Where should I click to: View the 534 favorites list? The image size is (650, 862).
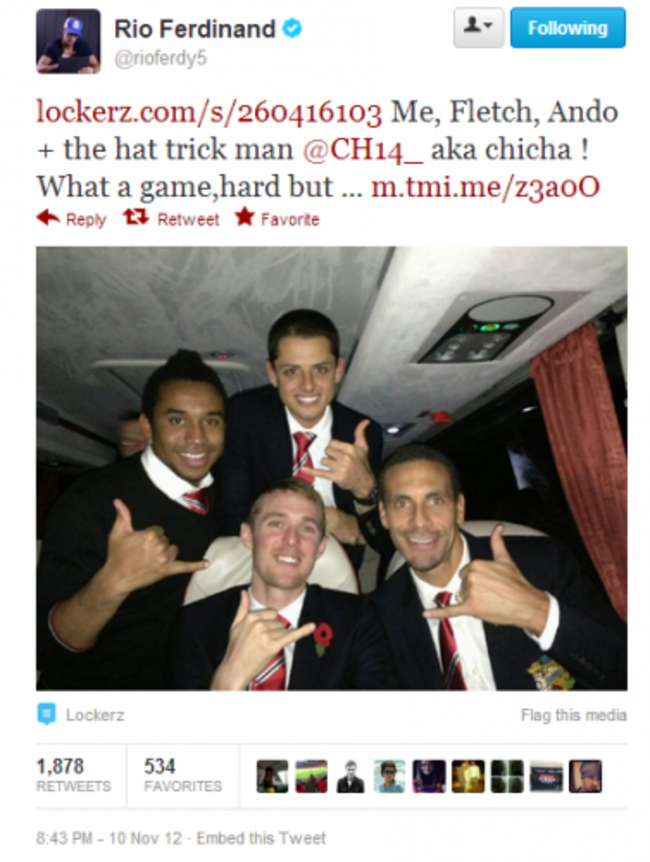click(183, 775)
